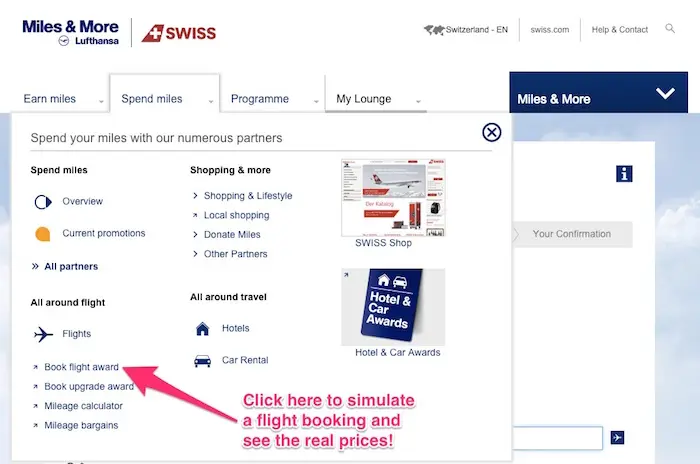Open Current promotions orange icon
The width and height of the screenshot is (700, 464).
pos(42,234)
